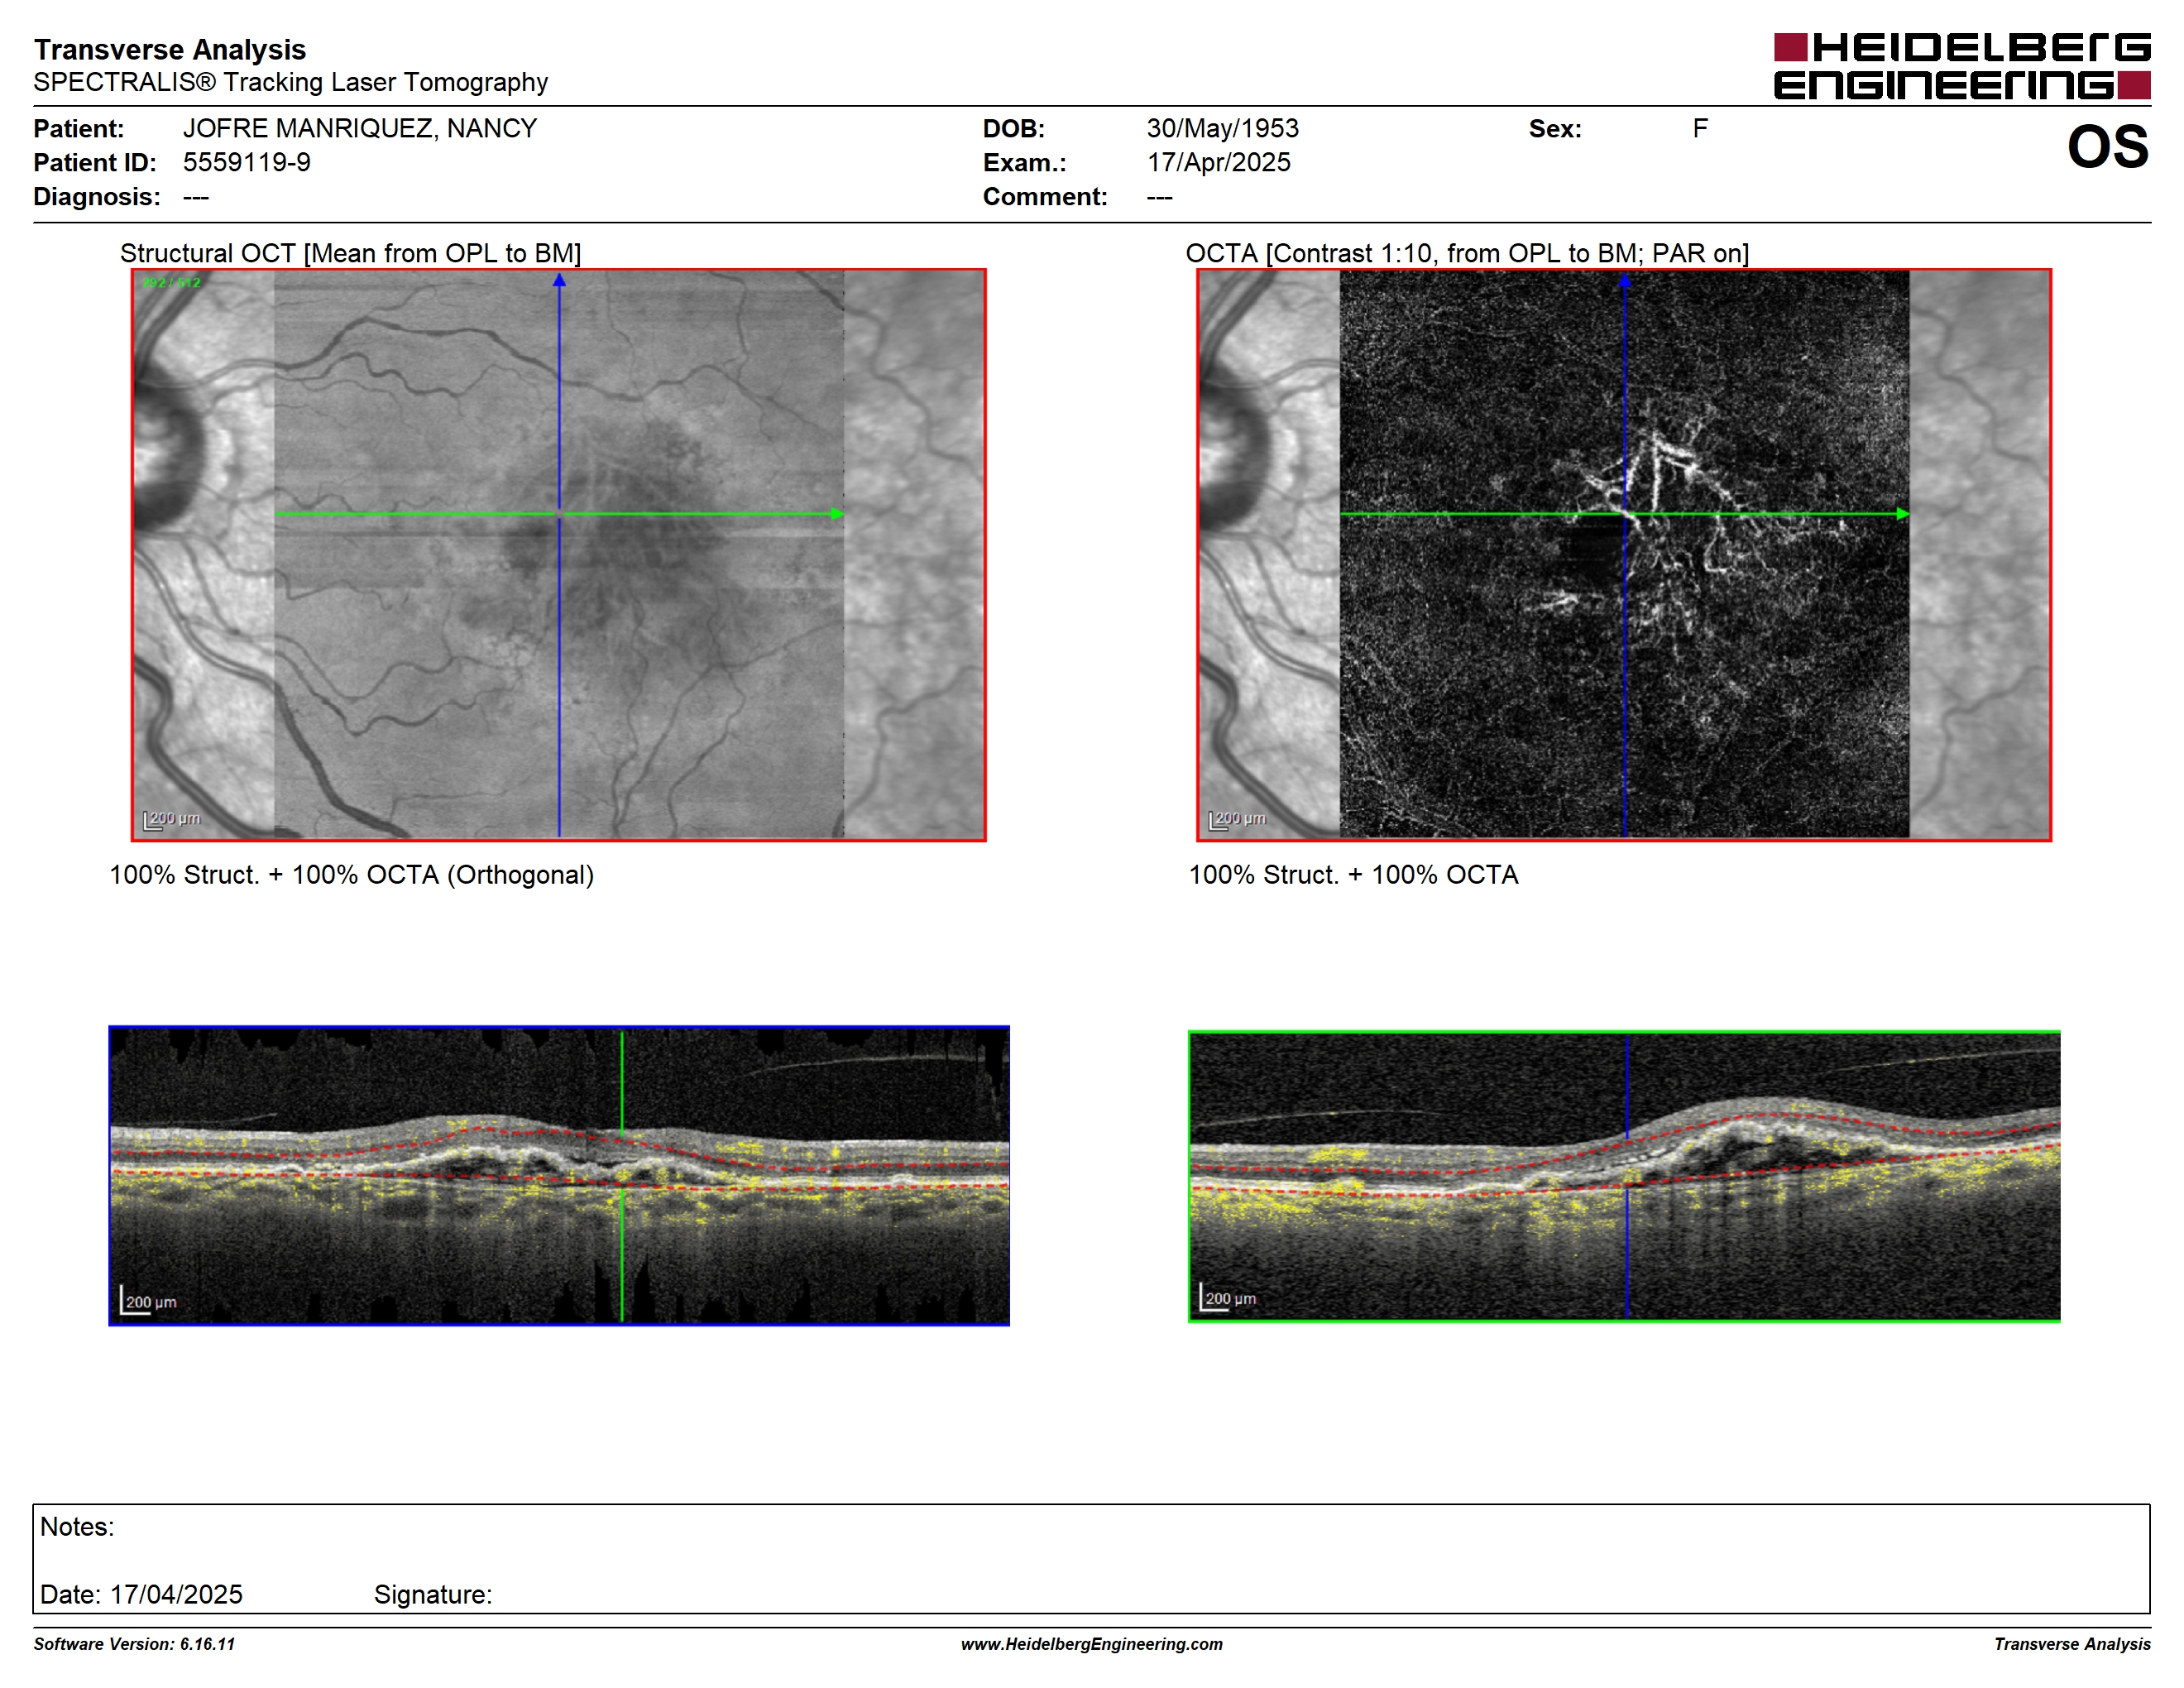
Task: Click the exam date 17/Apr/2025
Action: pos(1218,163)
